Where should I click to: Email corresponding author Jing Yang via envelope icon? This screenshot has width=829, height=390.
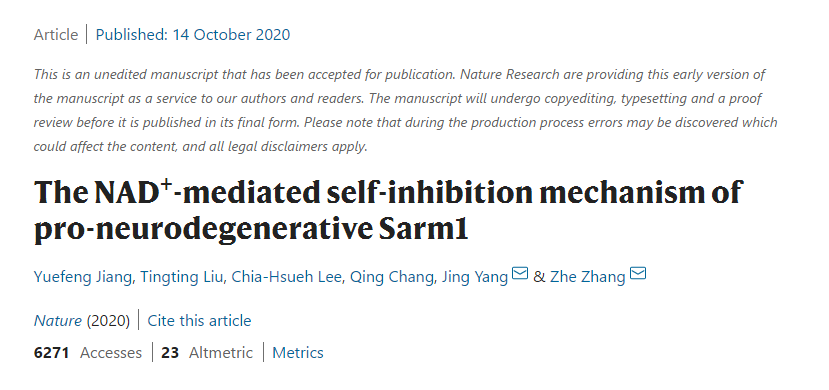[x=520, y=274]
